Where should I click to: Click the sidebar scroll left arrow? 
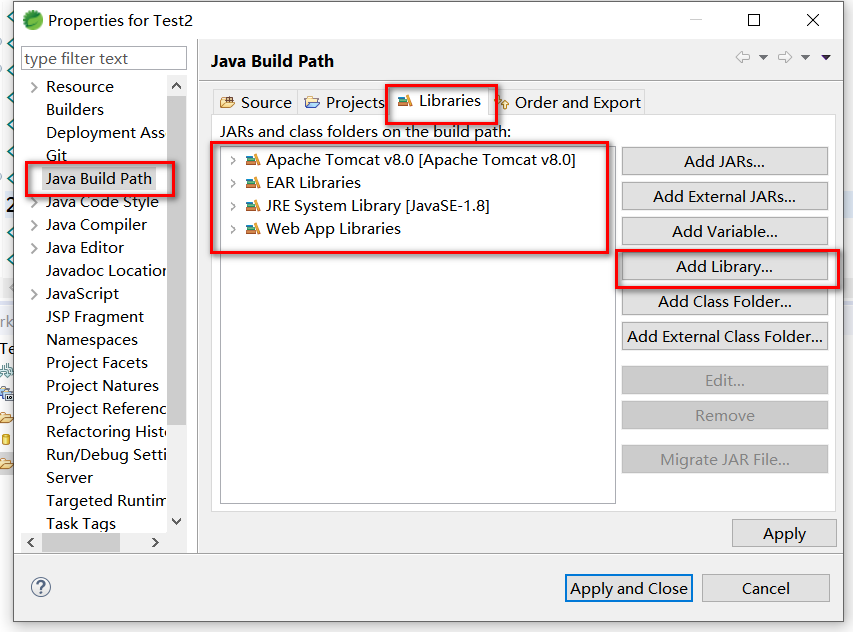pyautogui.click(x=31, y=542)
